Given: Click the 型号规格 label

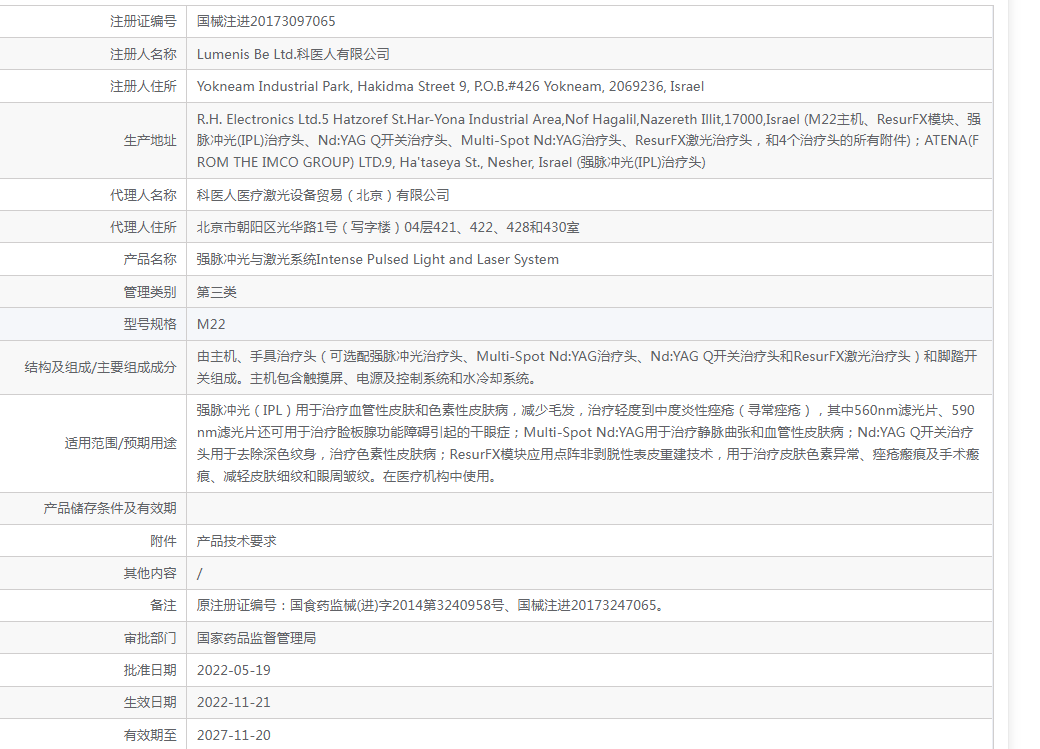Looking at the screenshot, I should 150,324.
